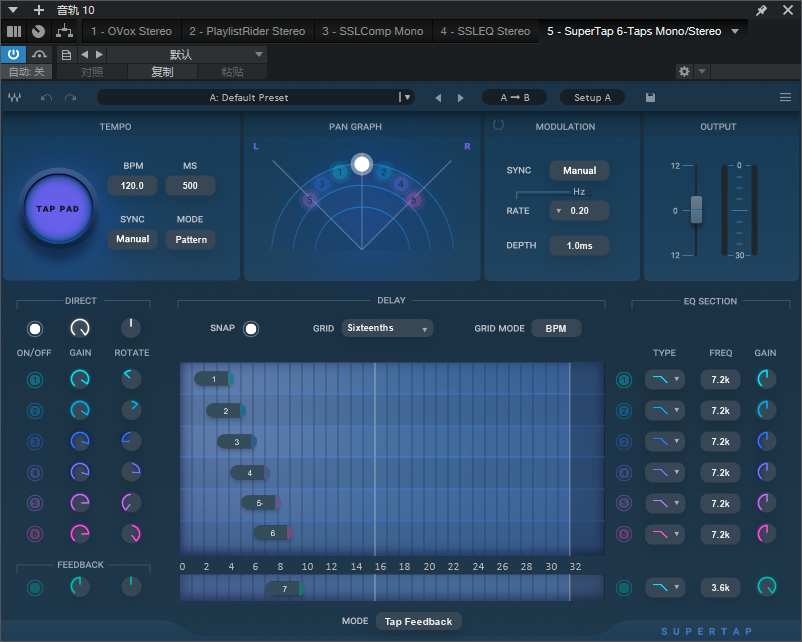Click the Tap Feedback mode button
802x642 pixels.
coord(418,622)
